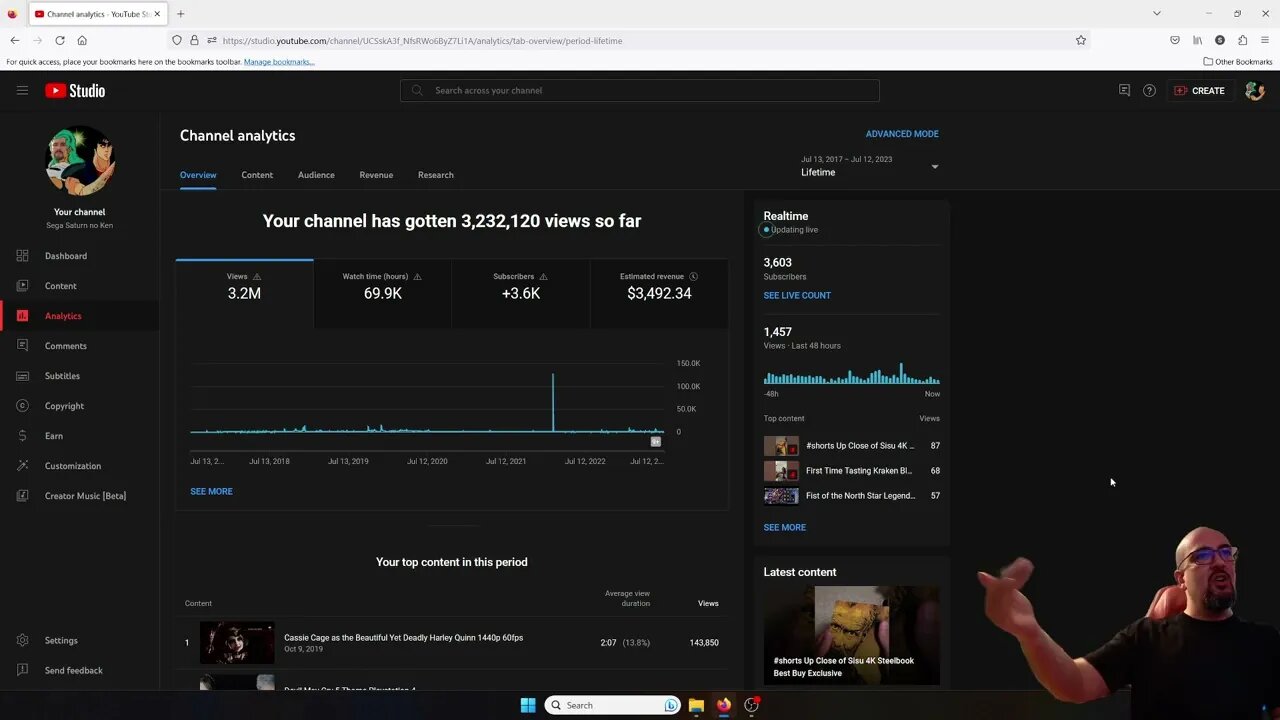This screenshot has height=720, width=1280.
Task: Open the help question-mark icon
Action: click(x=1149, y=90)
